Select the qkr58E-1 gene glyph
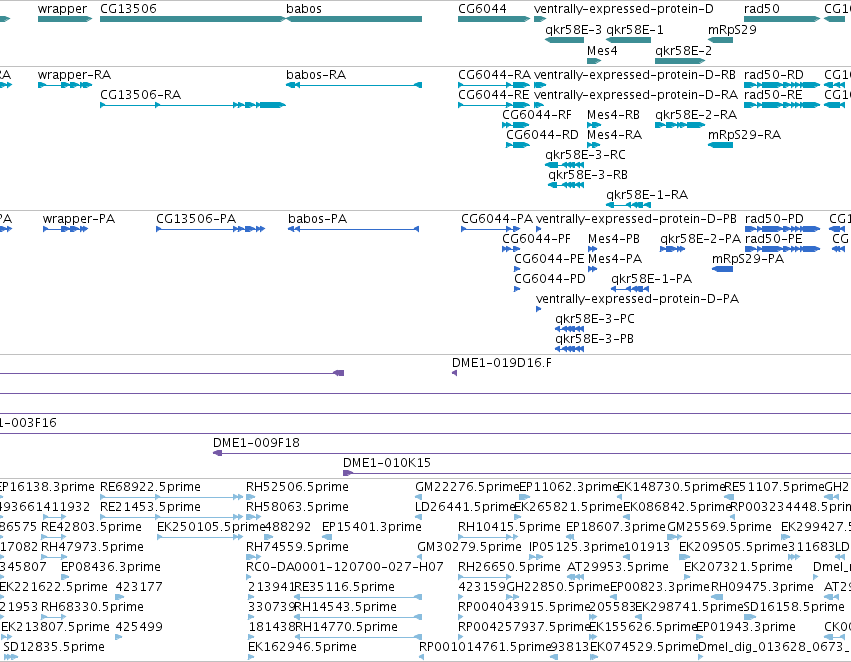851x662 pixels. tap(628, 40)
